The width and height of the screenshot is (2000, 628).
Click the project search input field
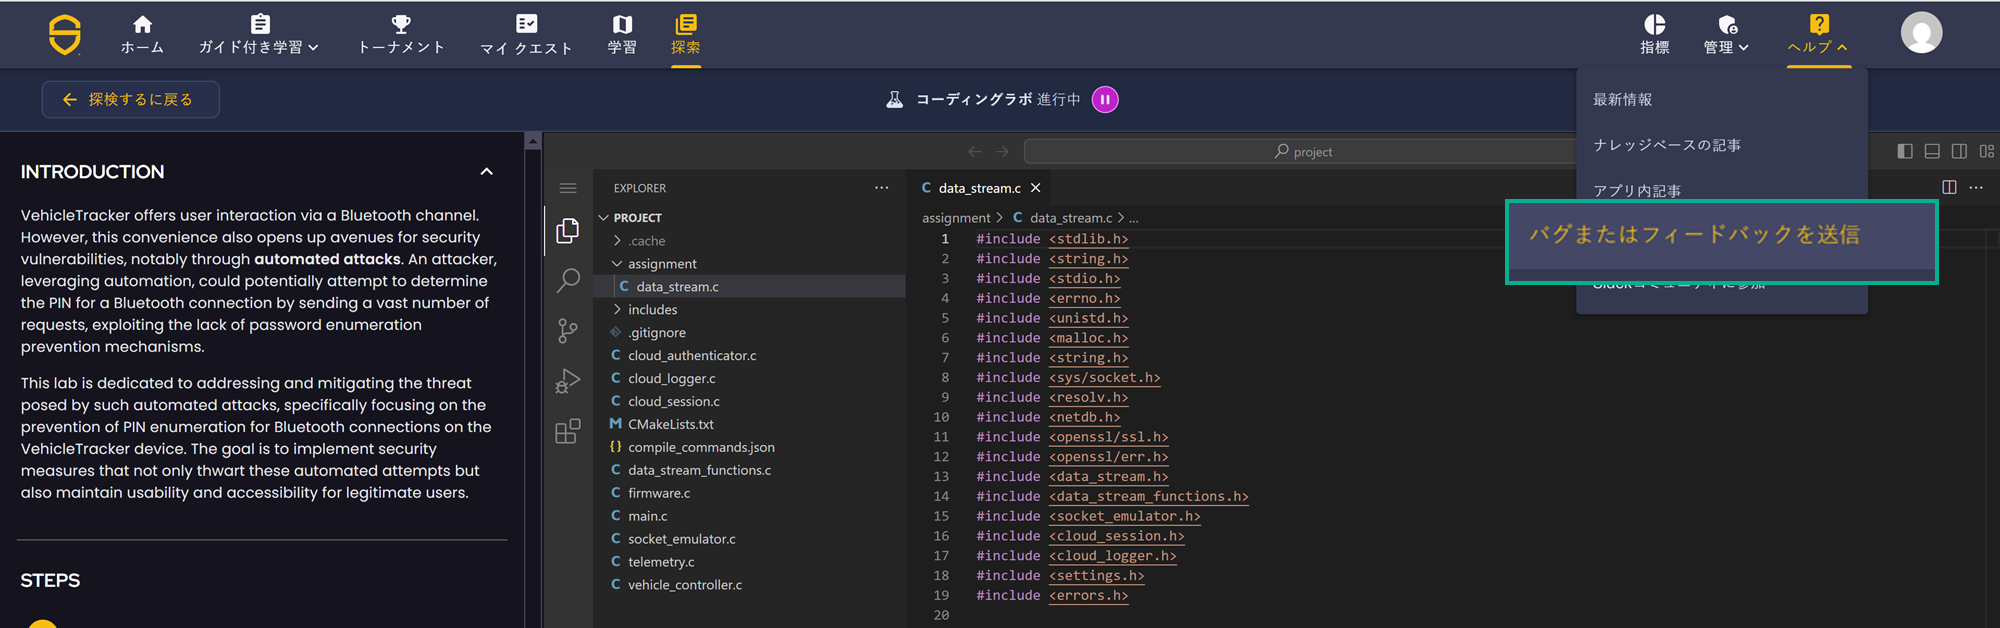pos(1300,152)
